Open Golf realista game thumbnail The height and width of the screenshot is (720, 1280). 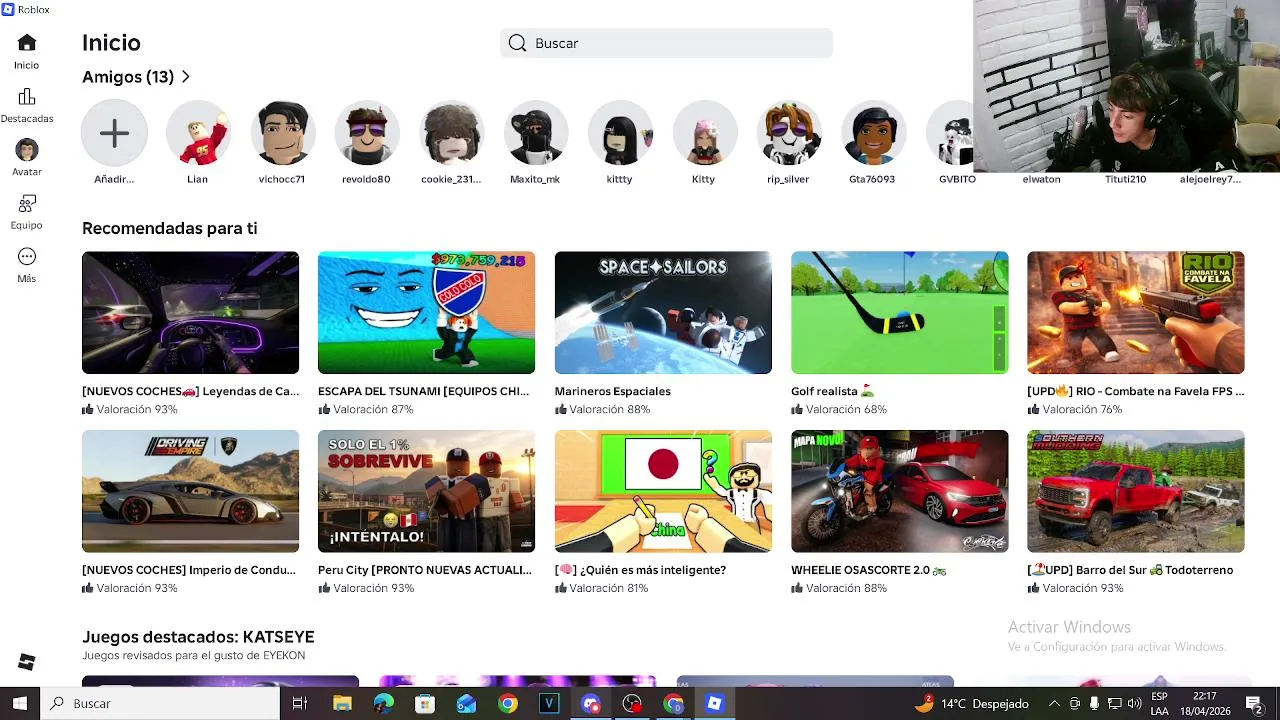(899, 313)
